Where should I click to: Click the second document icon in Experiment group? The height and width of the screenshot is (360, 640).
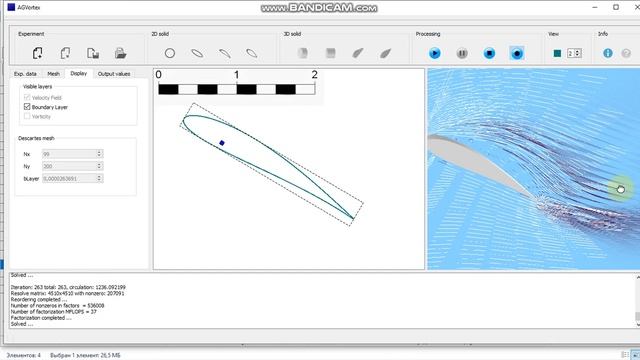pyautogui.click(x=65, y=53)
